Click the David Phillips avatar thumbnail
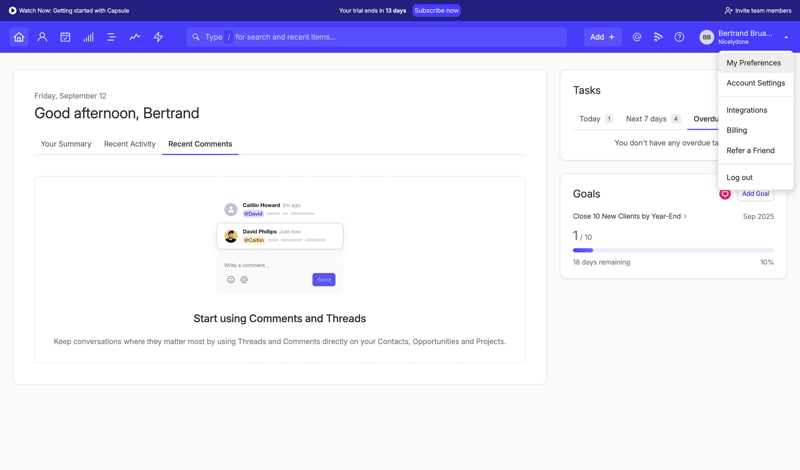 pos(231,236)
